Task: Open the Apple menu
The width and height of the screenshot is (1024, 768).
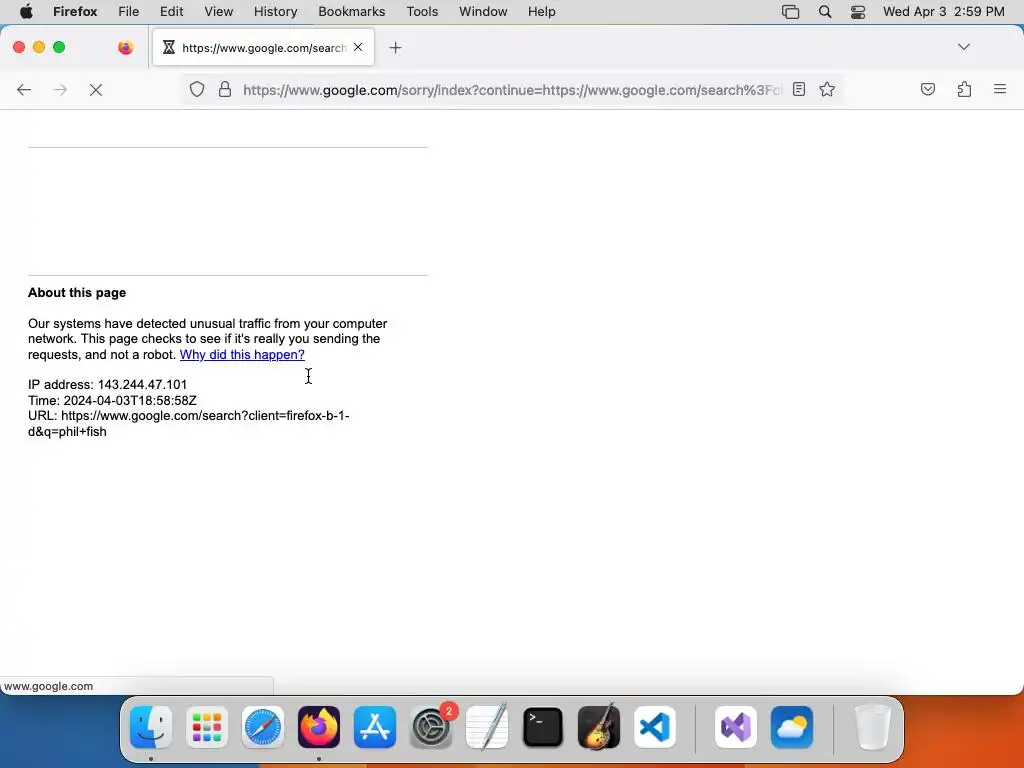Action: coord(26,12)
